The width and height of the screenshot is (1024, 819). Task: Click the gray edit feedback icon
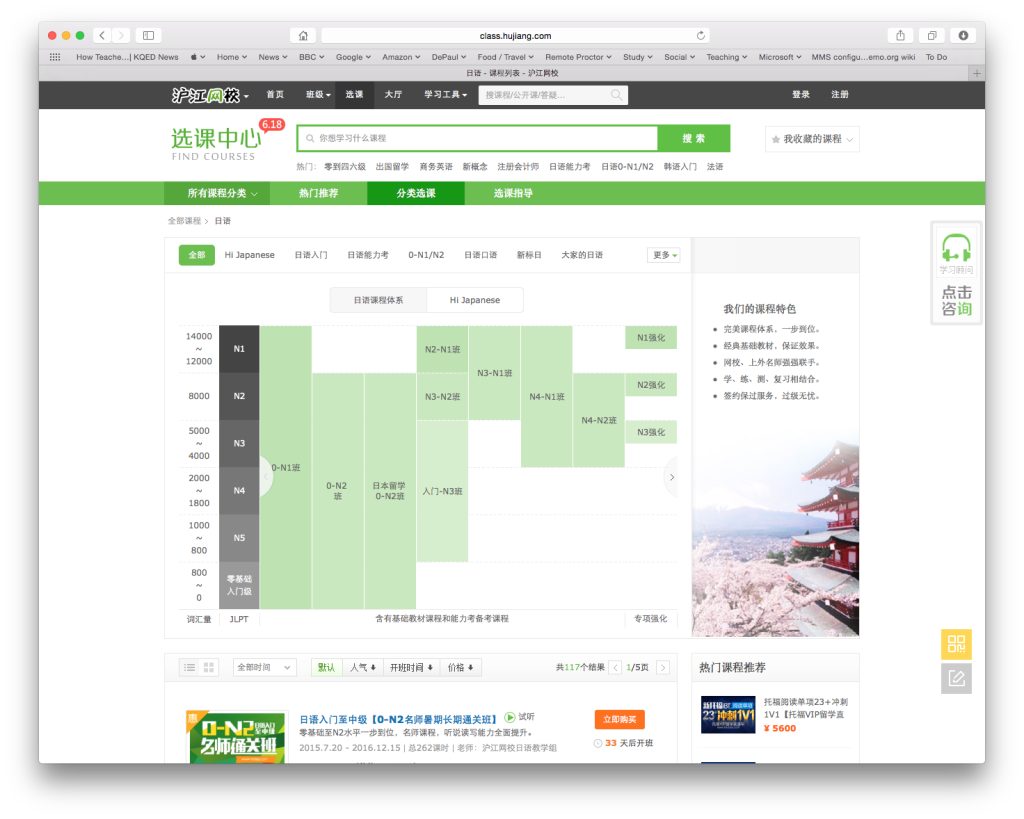click(955, 679)
